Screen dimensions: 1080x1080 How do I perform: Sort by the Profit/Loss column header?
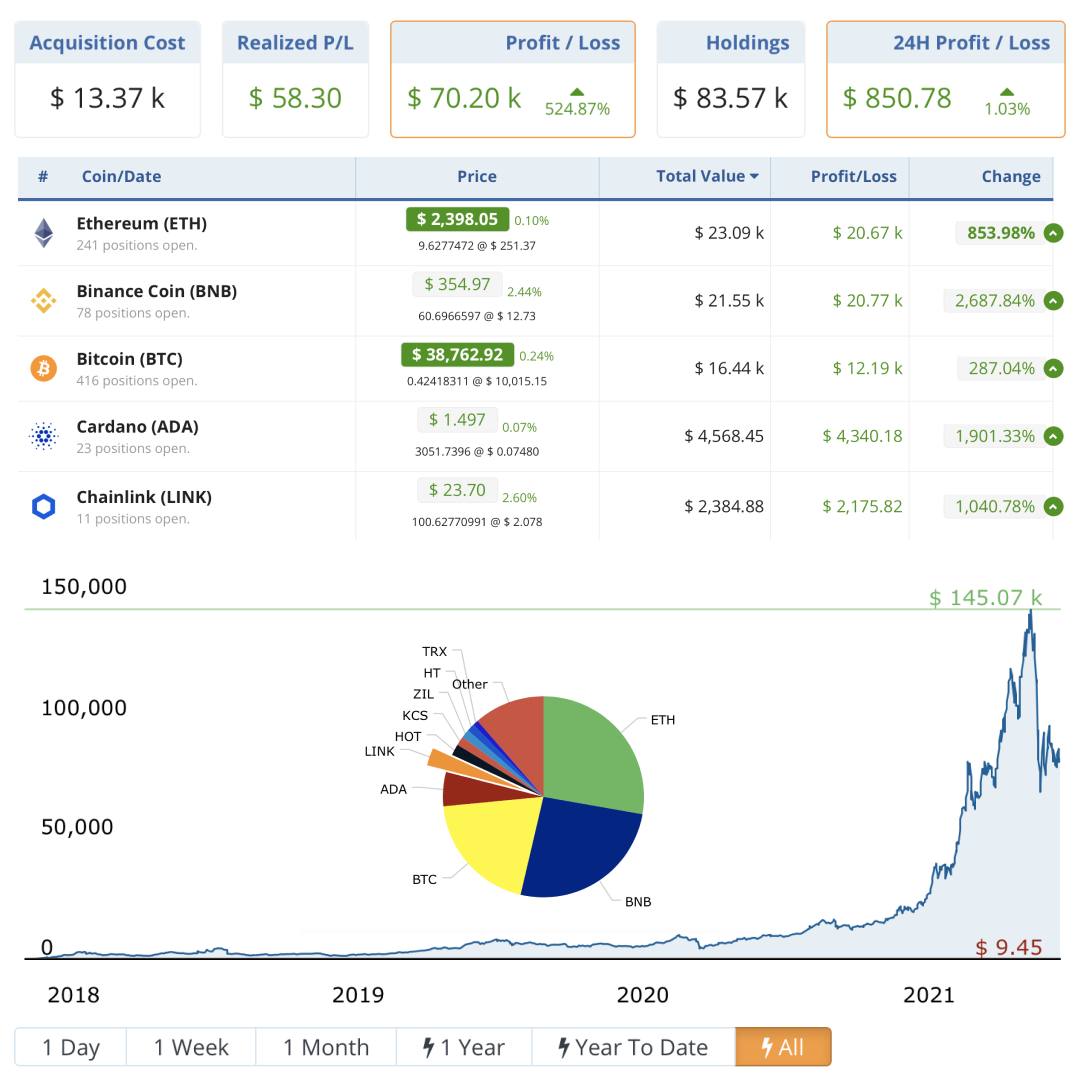(x=853, y=177)
